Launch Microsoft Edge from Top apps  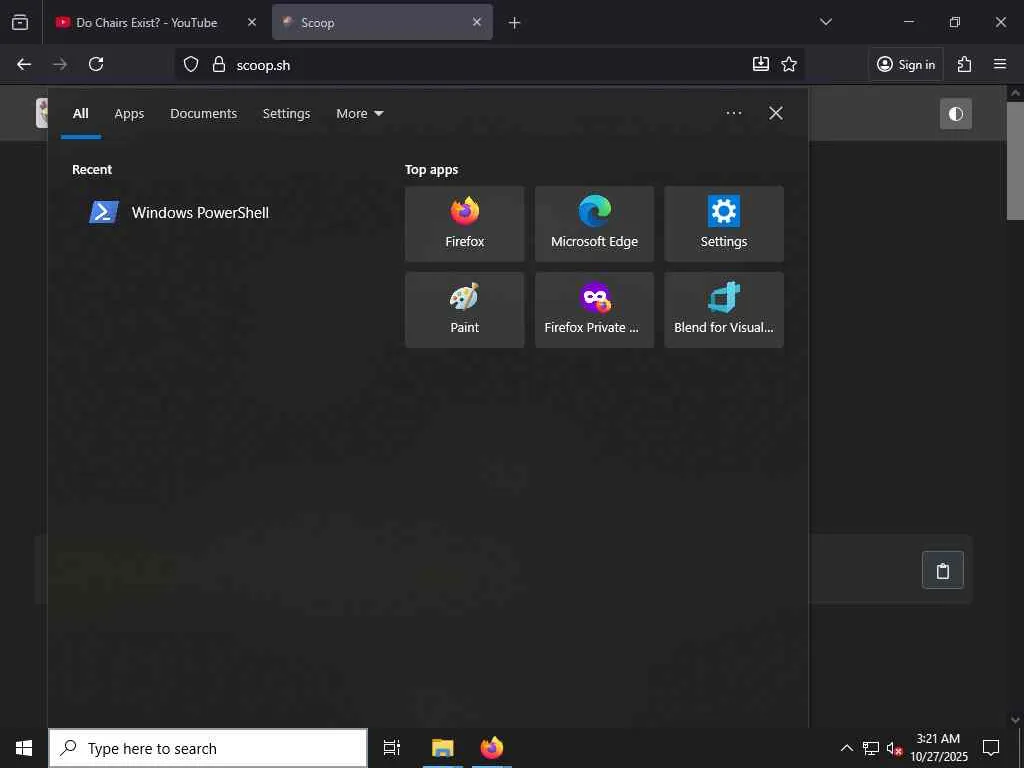click(594, 223)
